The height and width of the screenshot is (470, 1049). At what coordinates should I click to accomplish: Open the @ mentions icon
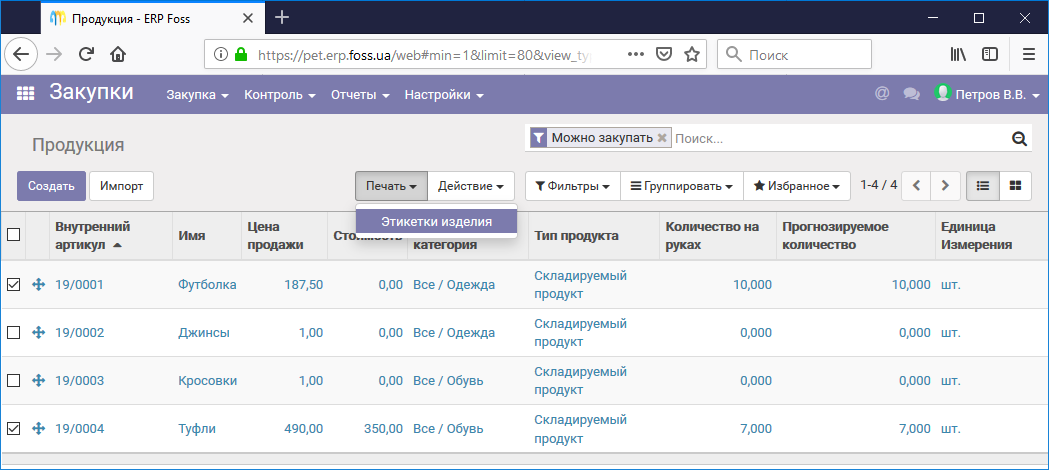882,94
